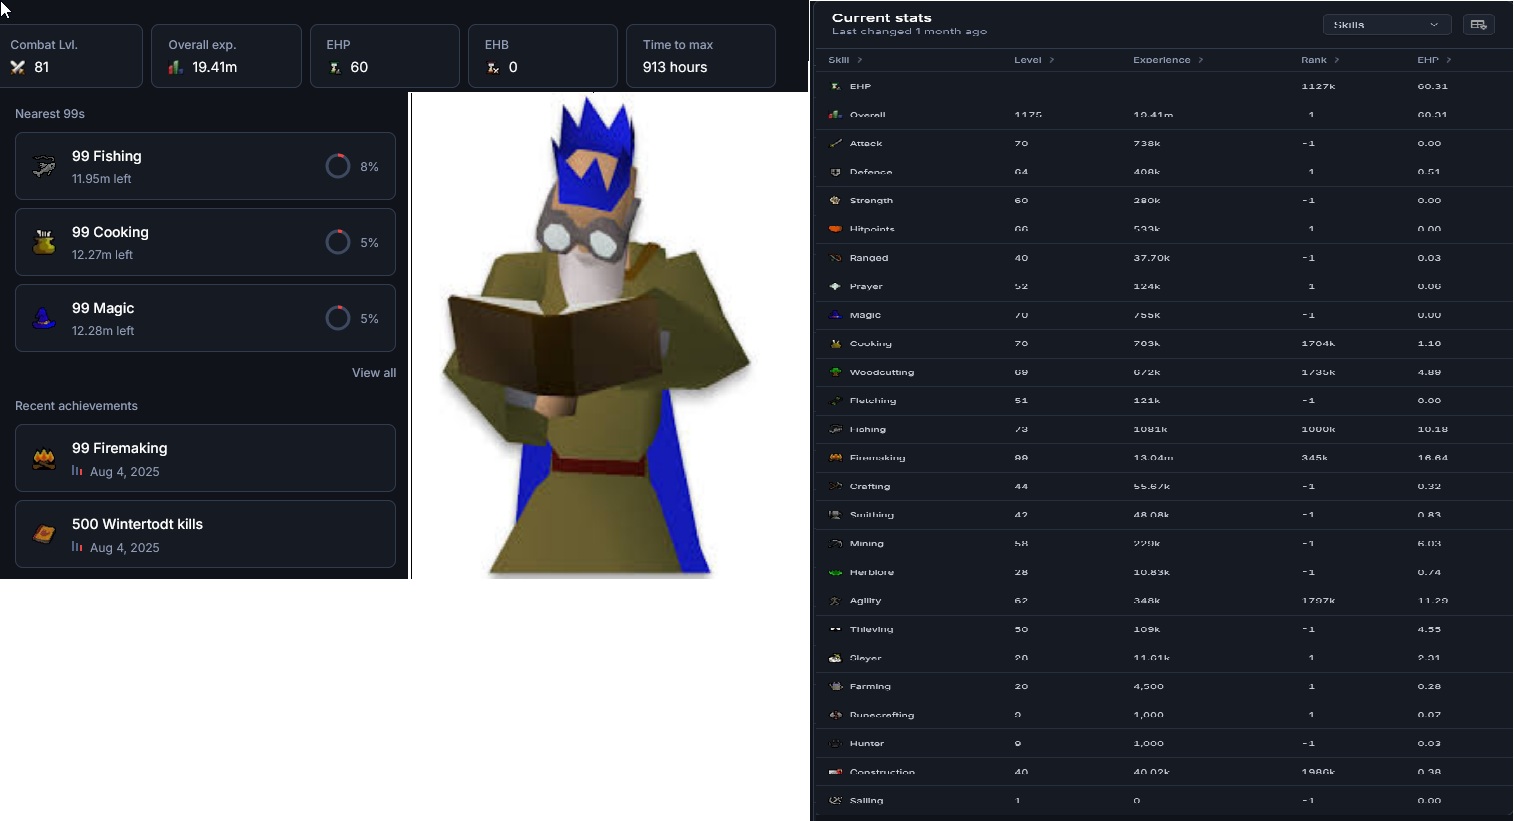
Task: Click the 'Recent achievements' heading
Action: click(76, 406)
